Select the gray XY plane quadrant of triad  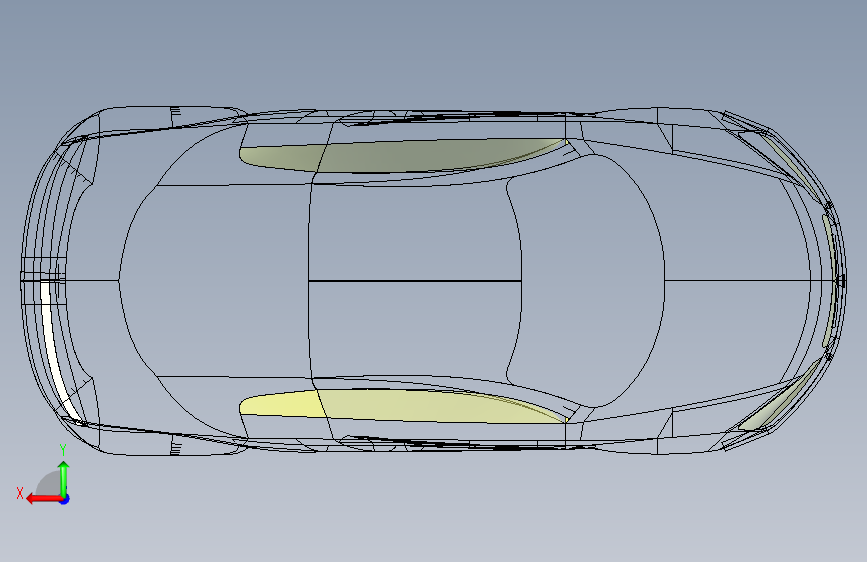49,483
